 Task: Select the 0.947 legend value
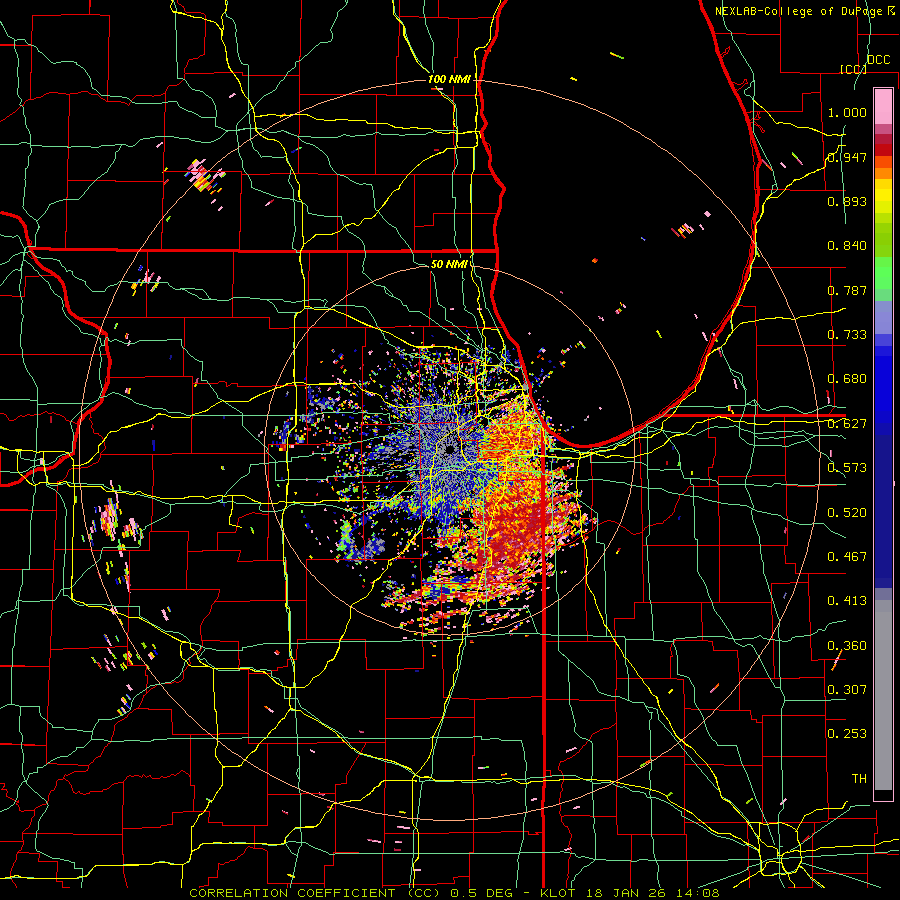point(847,157)
